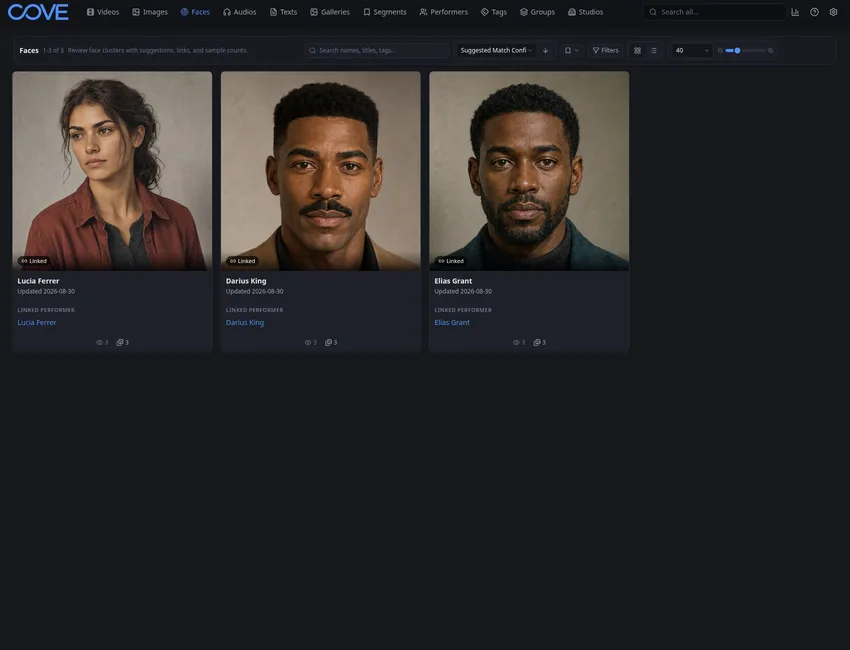The image size is (850, 650).
Task: Click the samples count on Elias Grant card
Action: click(539, 342)
